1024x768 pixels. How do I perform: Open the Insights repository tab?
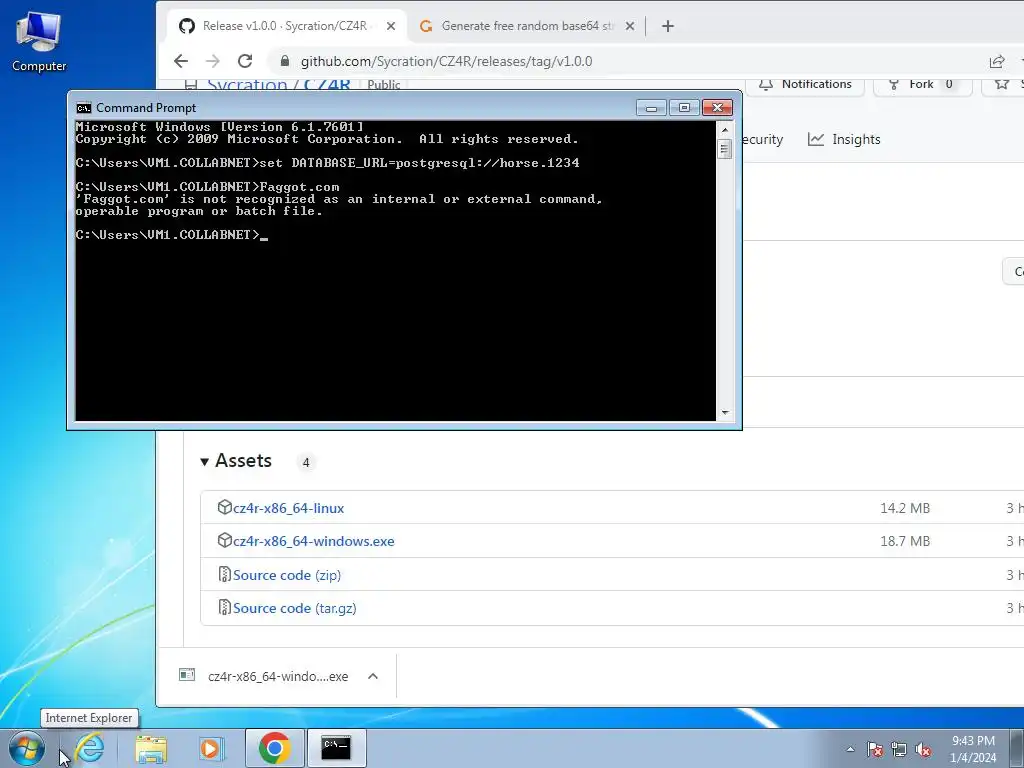[844, 139]
